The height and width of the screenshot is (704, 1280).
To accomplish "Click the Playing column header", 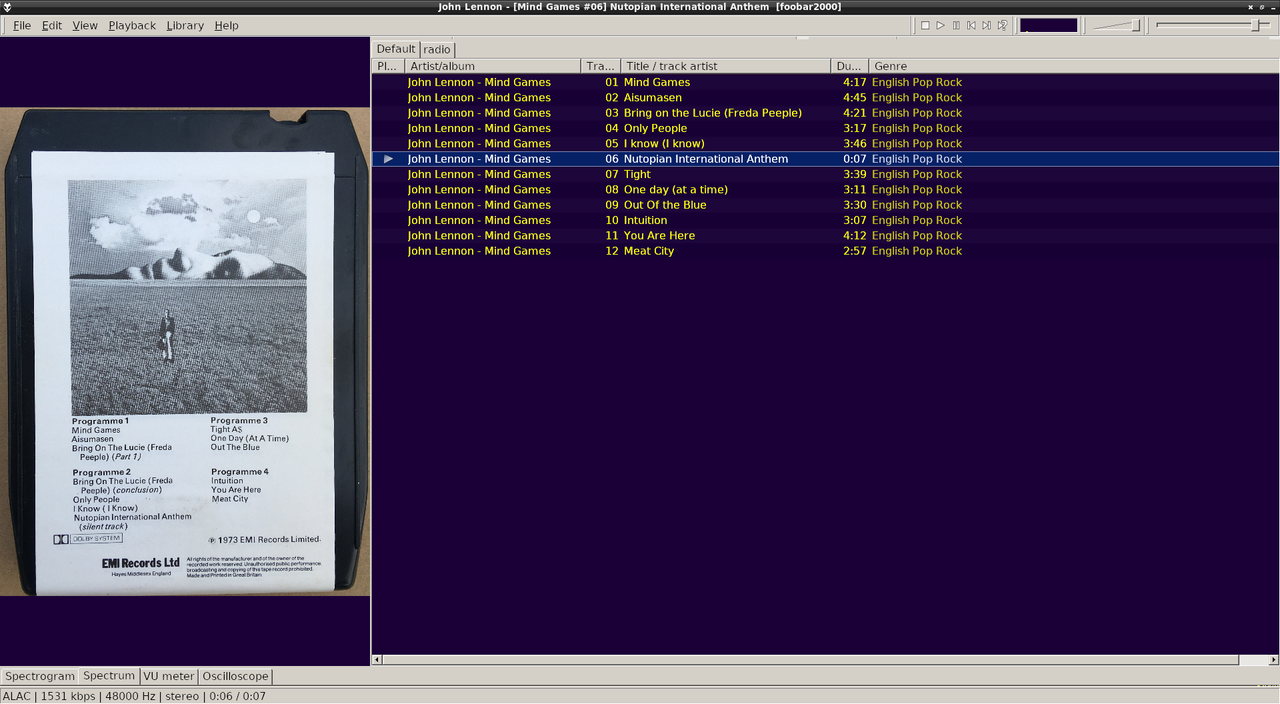I will tap(388, 66).
